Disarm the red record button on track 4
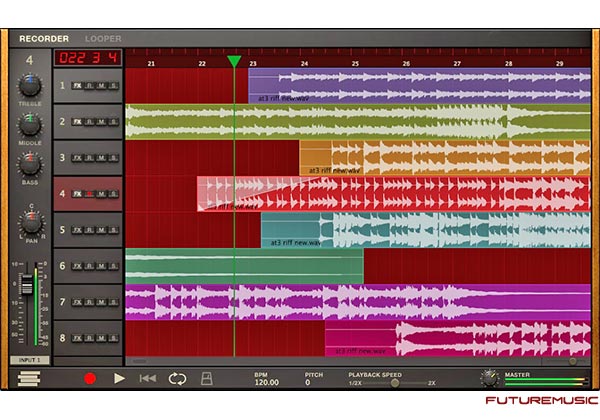This screenshot has height=420, width=600. tap(89, 194)
